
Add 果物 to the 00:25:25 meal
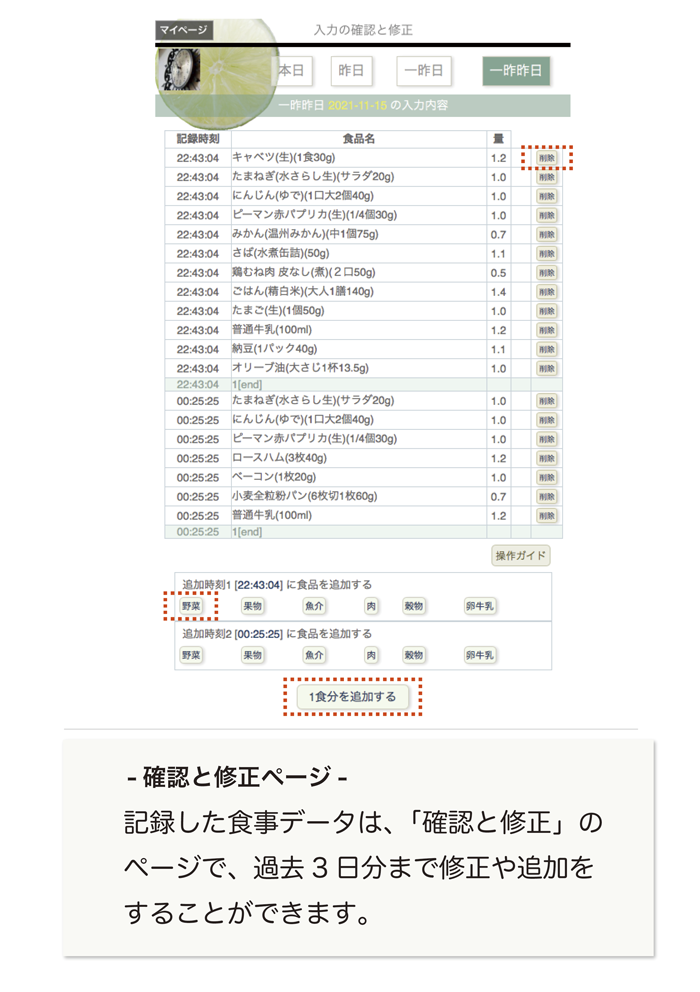(252, 655)
